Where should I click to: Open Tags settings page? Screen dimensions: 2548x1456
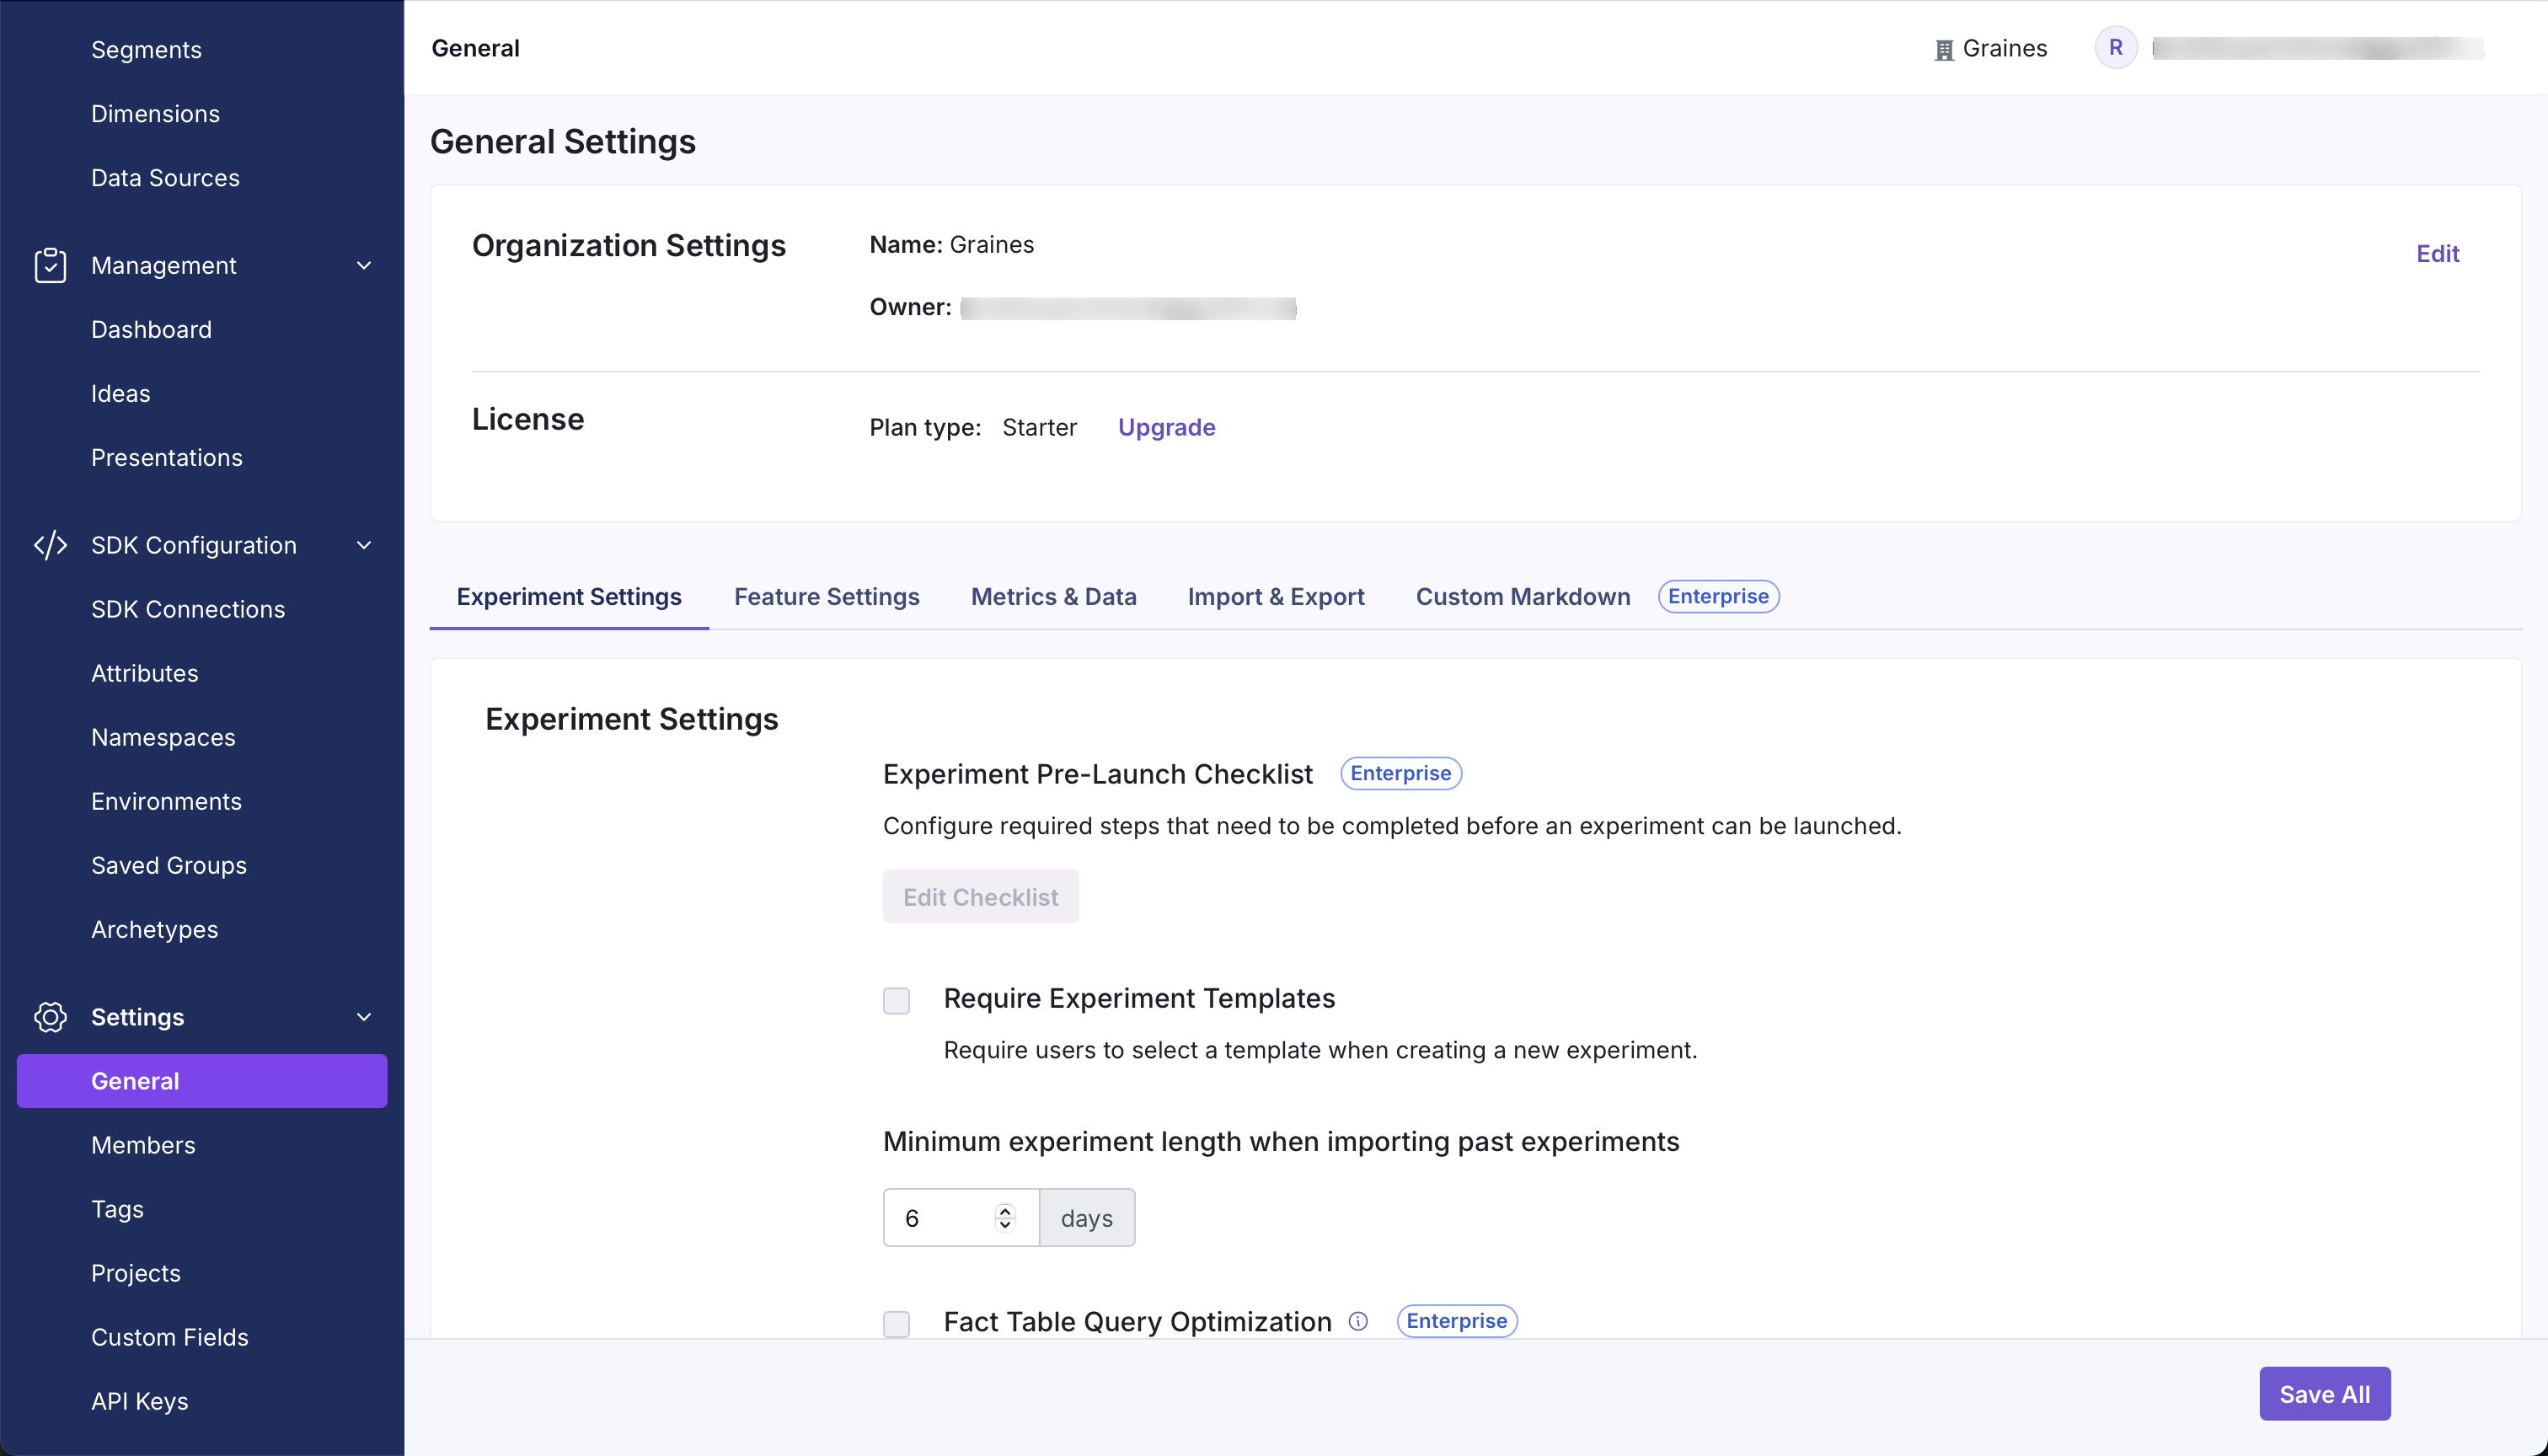117,1210
